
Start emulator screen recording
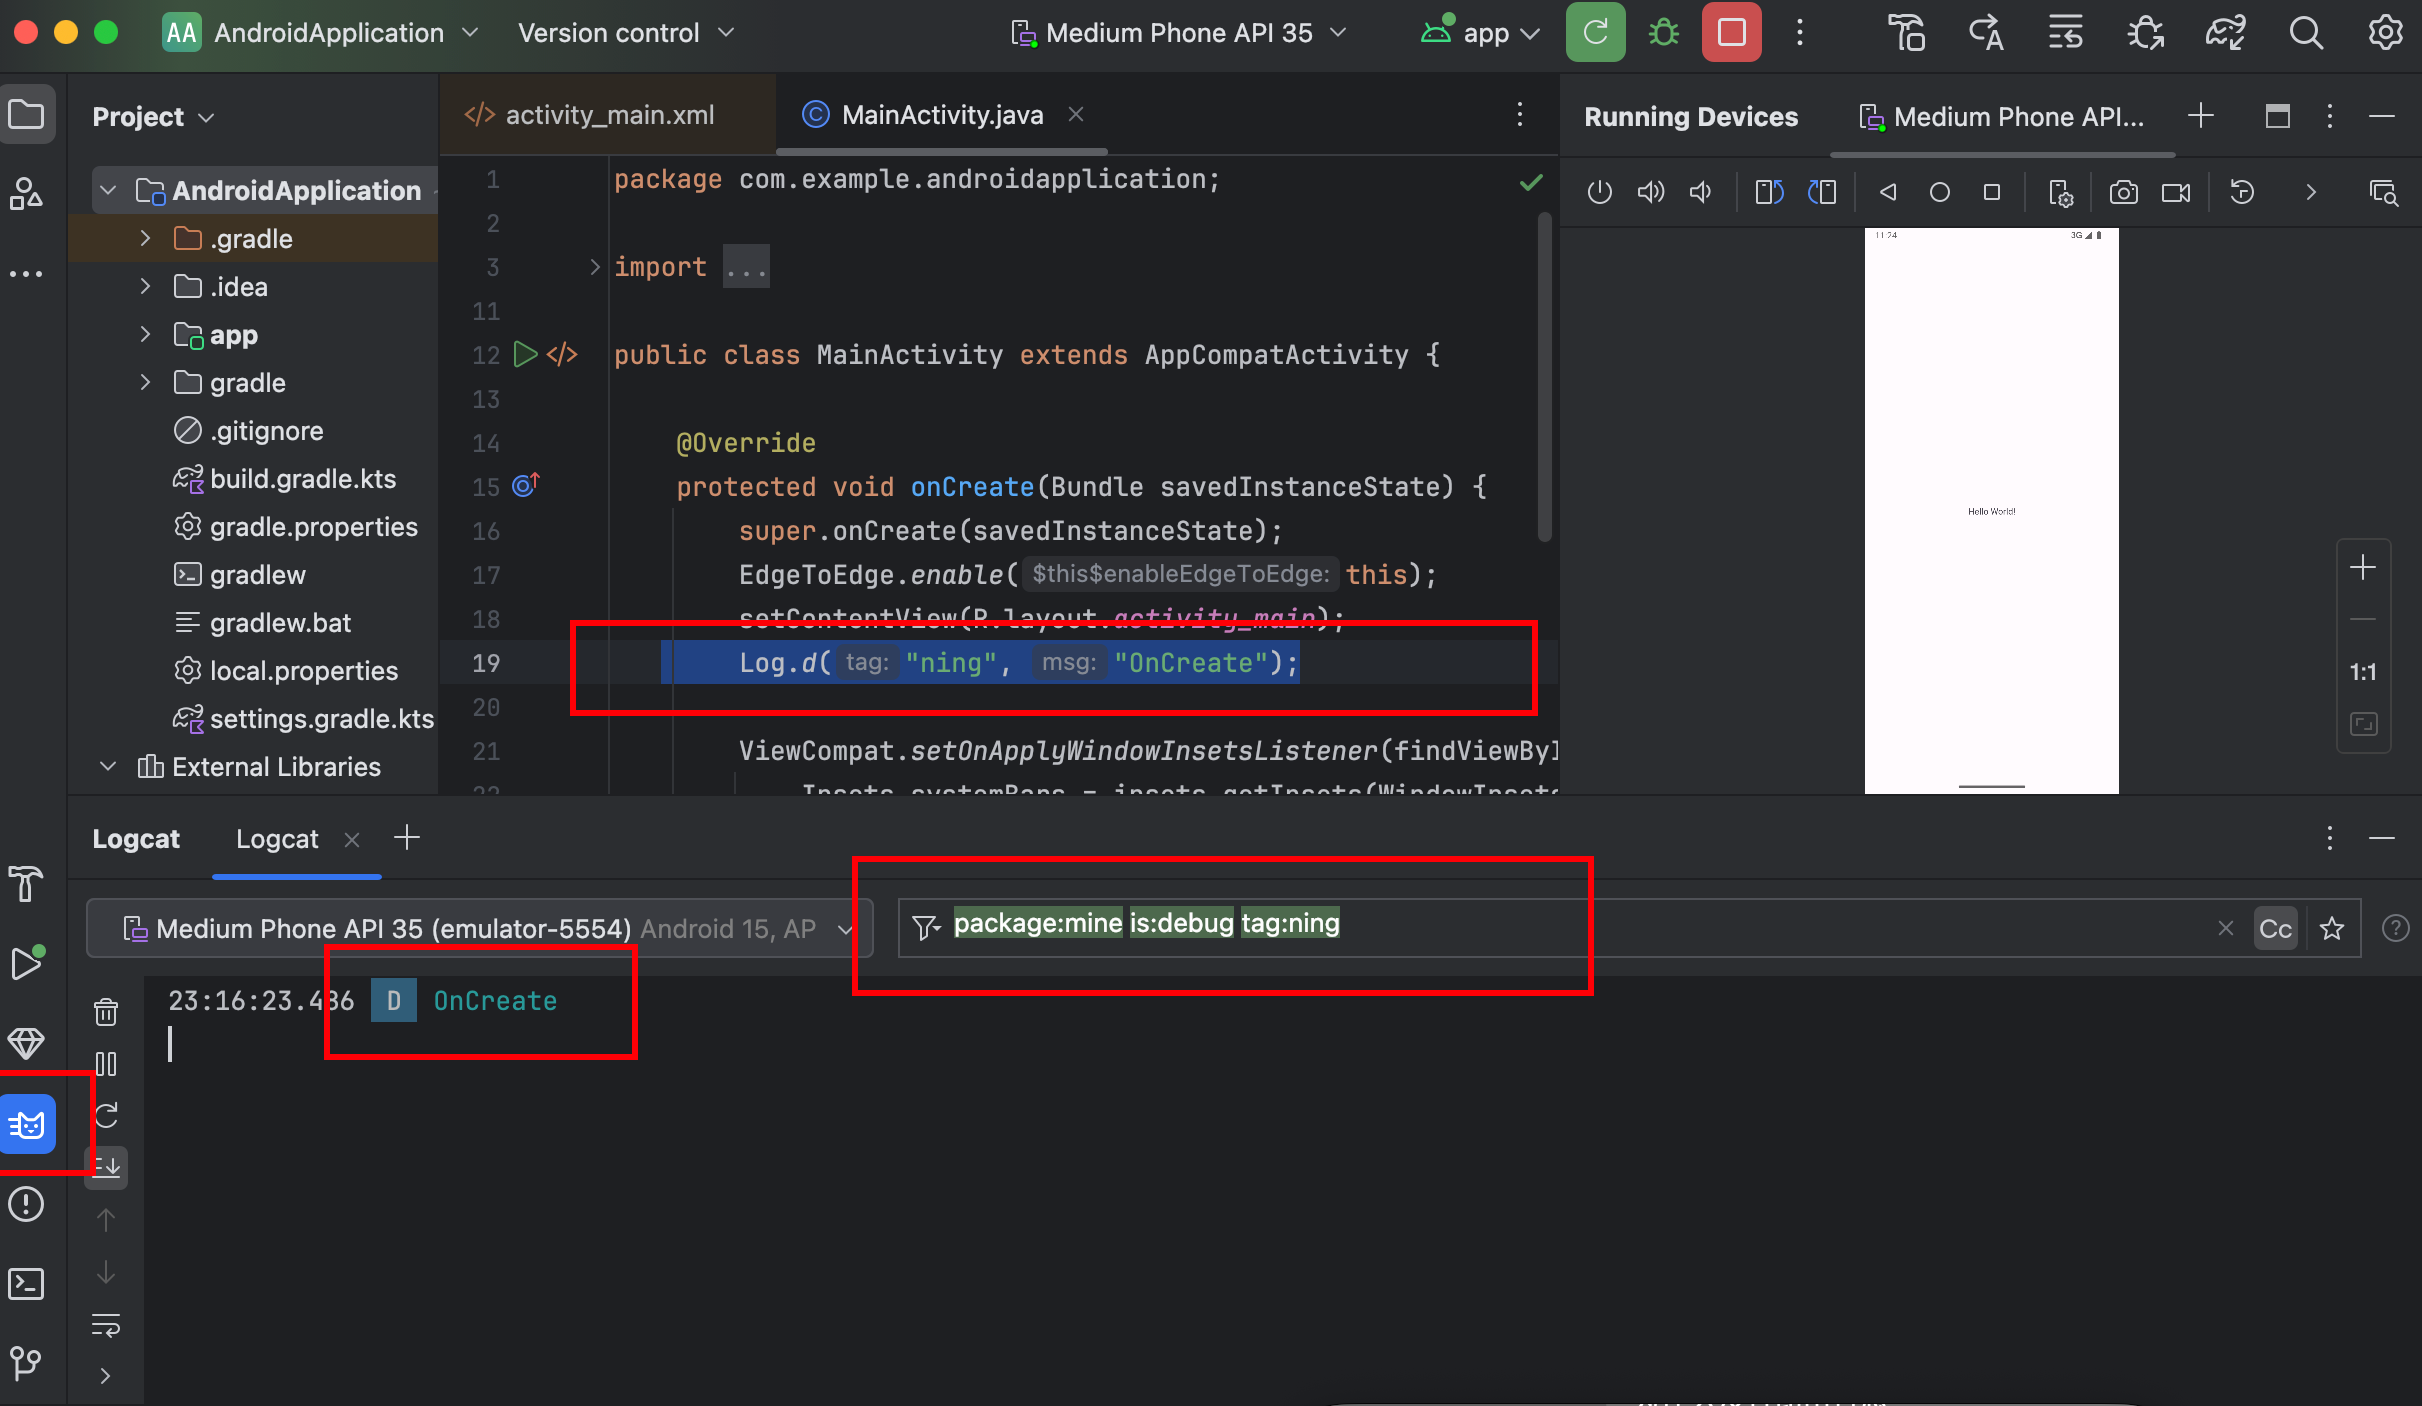pyautogui.click(x=2176, y=192)
